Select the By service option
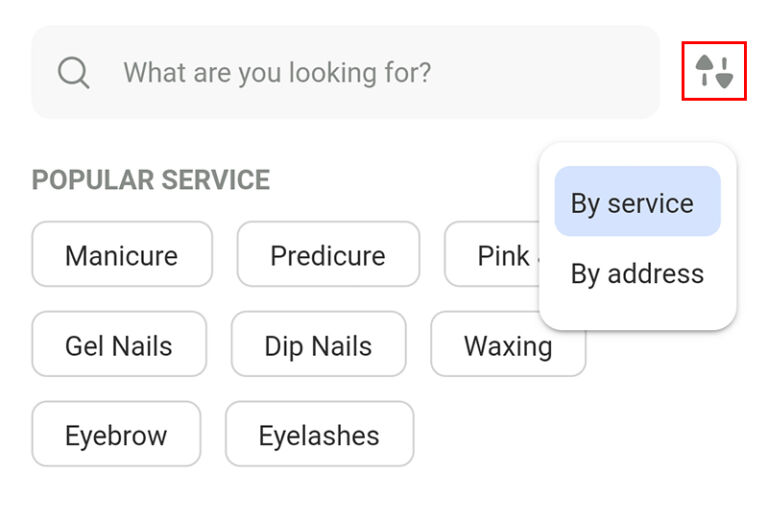The height and width of the screenshot is (519, 768). point(637,201)
